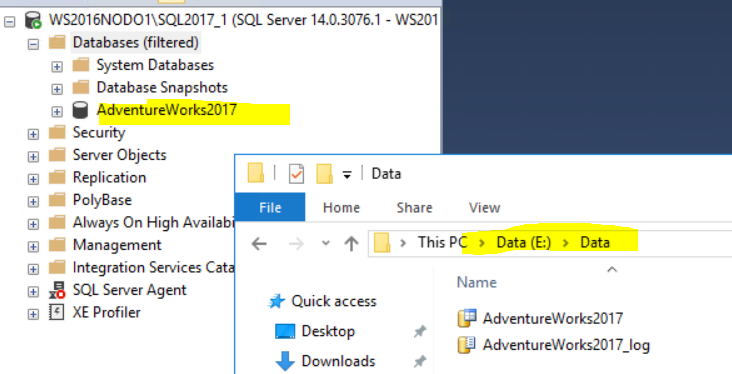The image size is (732, 374).
Task: Go up one folder level
Action: point(351,243)
